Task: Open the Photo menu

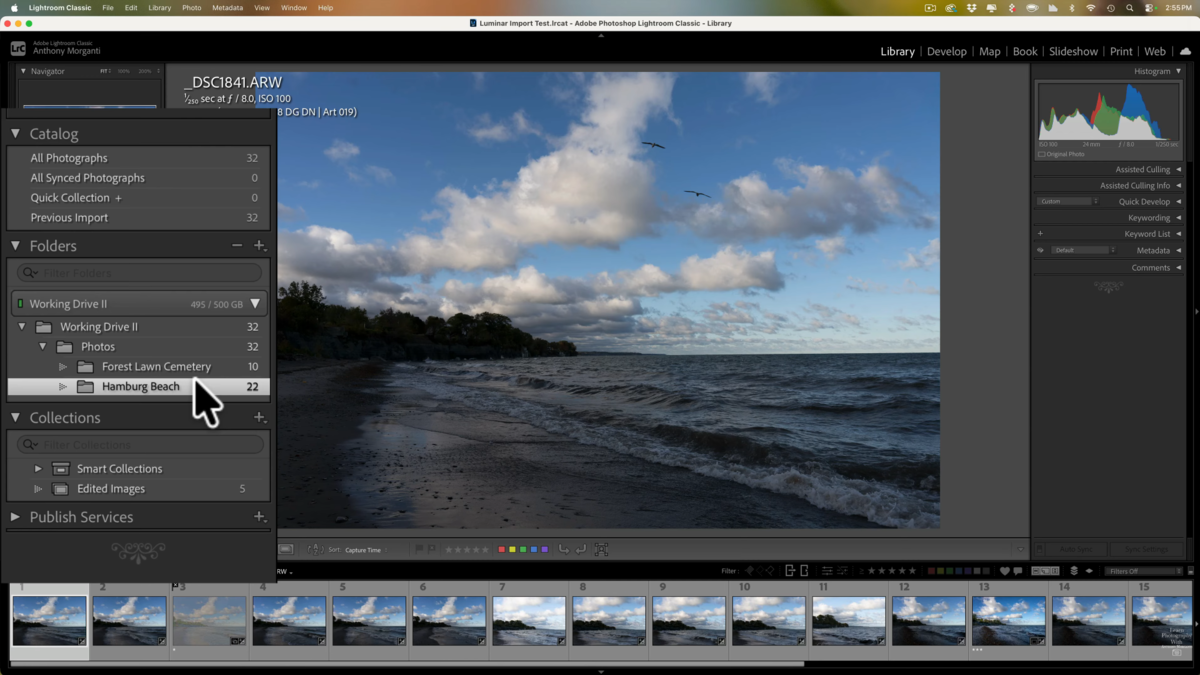Action: 191,8
